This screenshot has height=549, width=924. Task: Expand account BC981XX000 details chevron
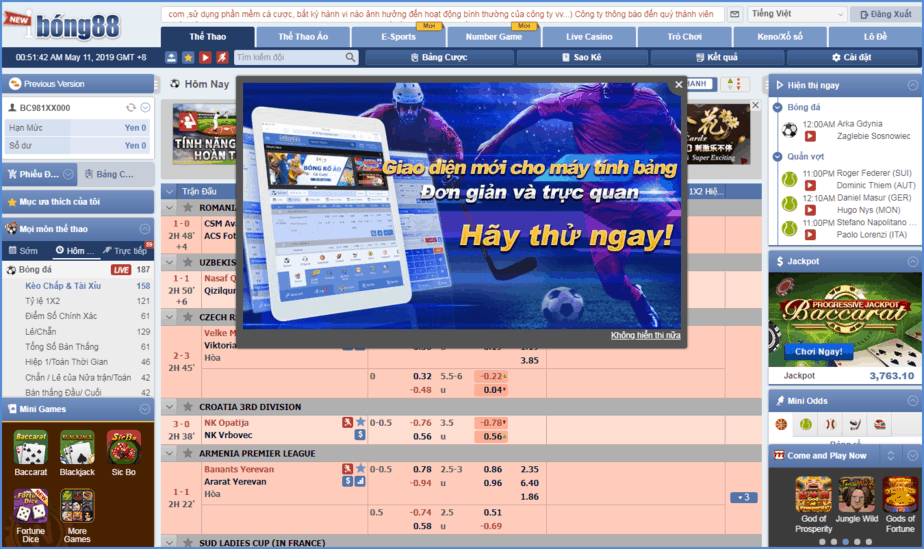tap(145, 108)
